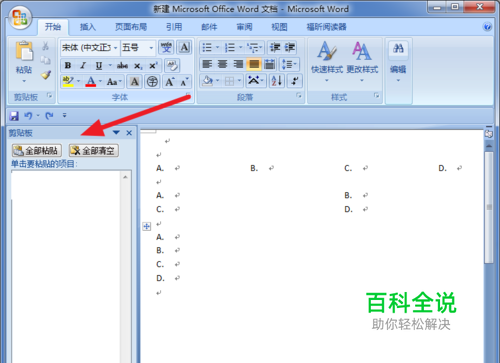Click the Office button logo
Viewport: 500px width, 363px height.
point(20,18)
